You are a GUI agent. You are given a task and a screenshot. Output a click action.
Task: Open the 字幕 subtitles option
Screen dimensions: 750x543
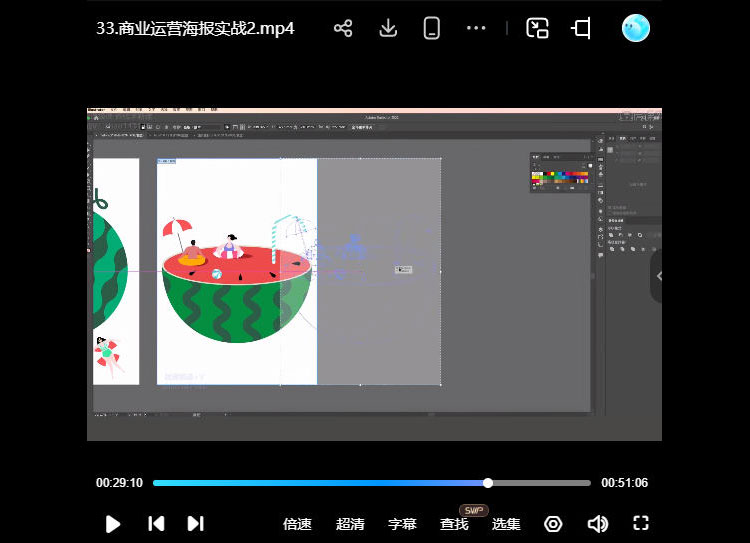[x=402, y=524]
